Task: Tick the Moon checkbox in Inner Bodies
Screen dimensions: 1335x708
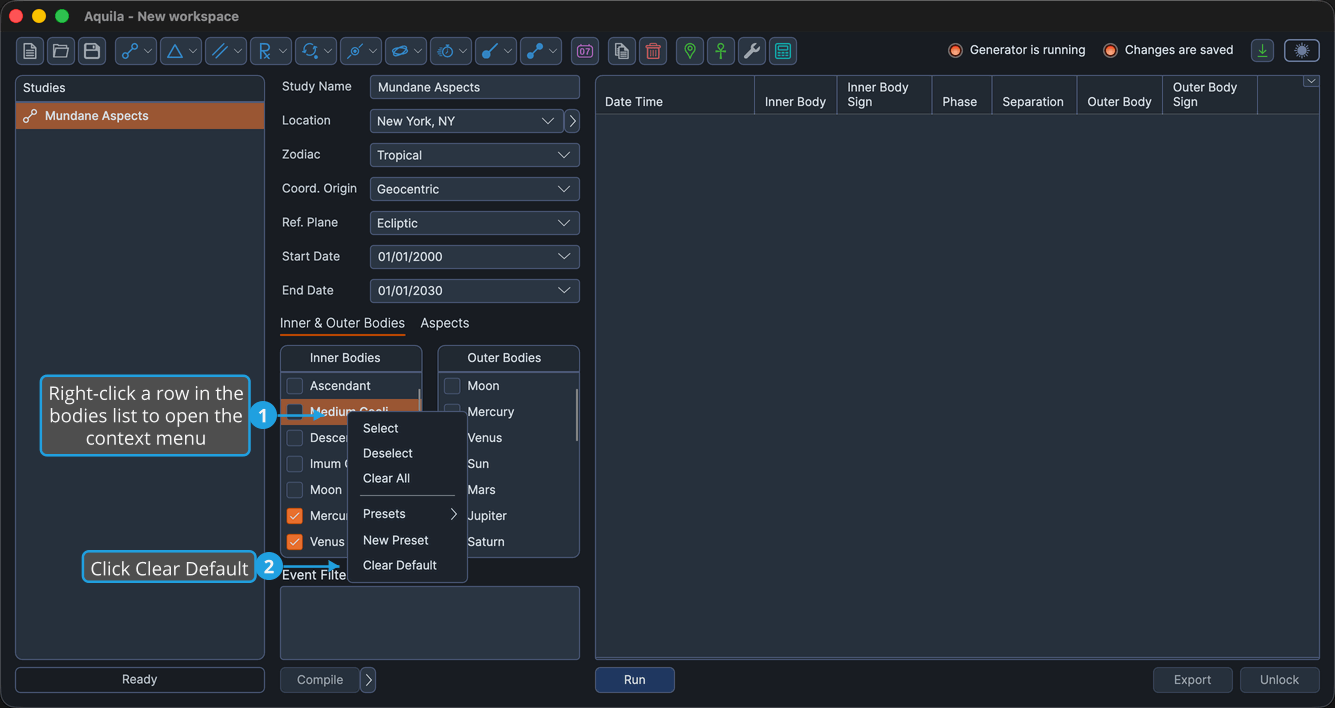Action: click(295, 490)
